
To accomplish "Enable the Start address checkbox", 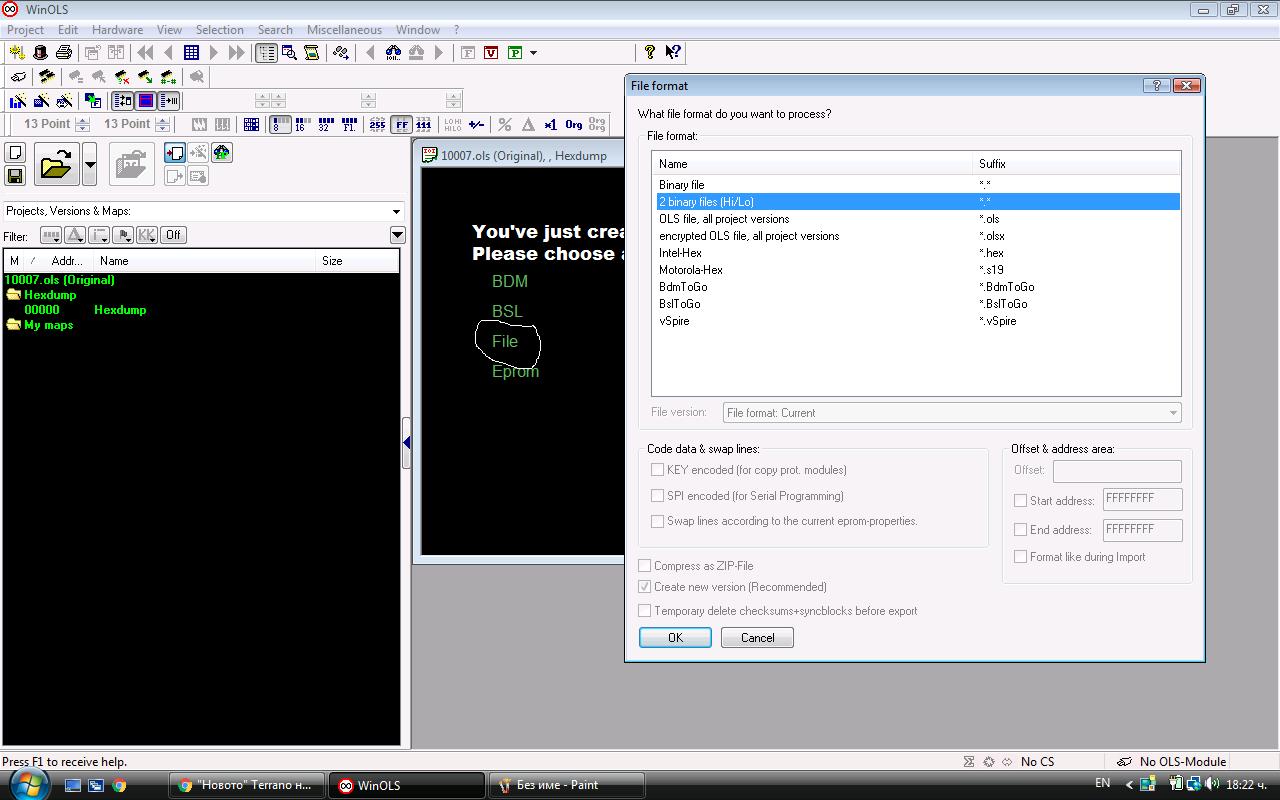I will (x=1021, y=501).
